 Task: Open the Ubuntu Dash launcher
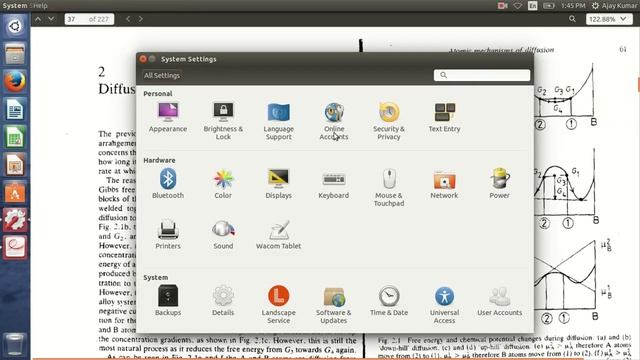coord(15,27)
